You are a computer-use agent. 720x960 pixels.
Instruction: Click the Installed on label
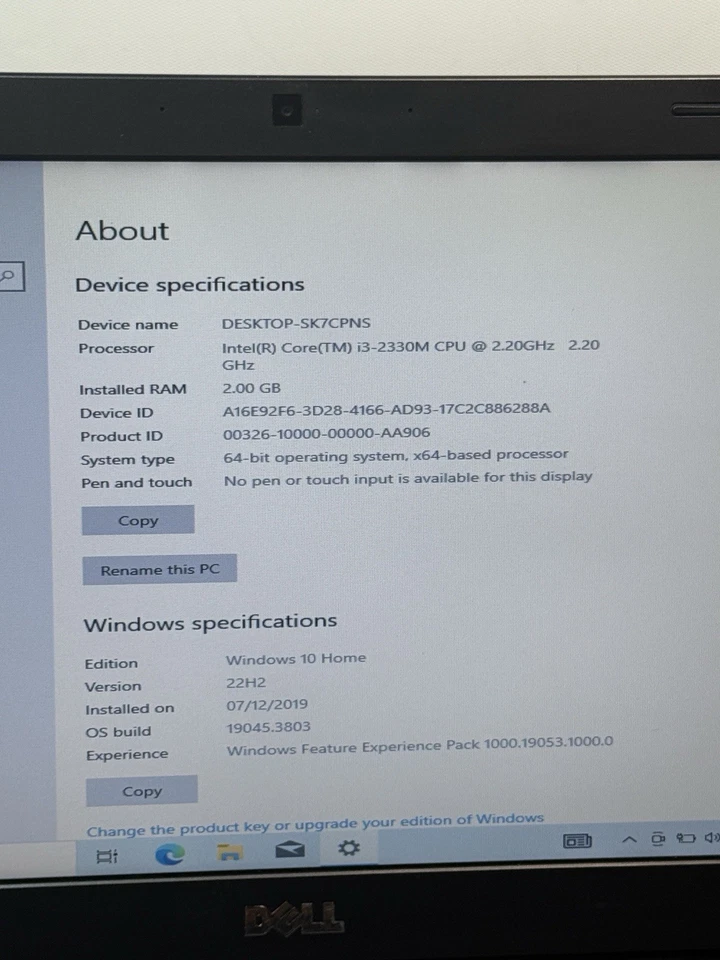(129, 709)
